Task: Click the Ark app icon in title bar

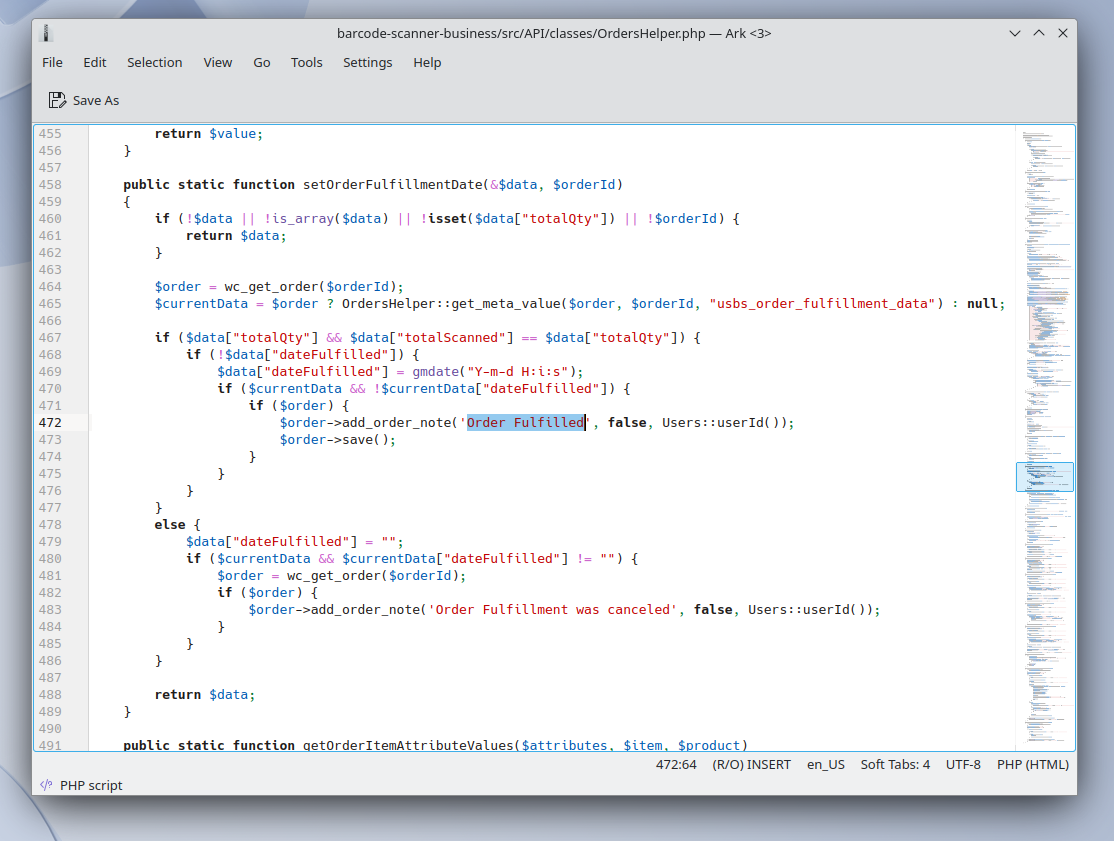Action: [46, 33]
